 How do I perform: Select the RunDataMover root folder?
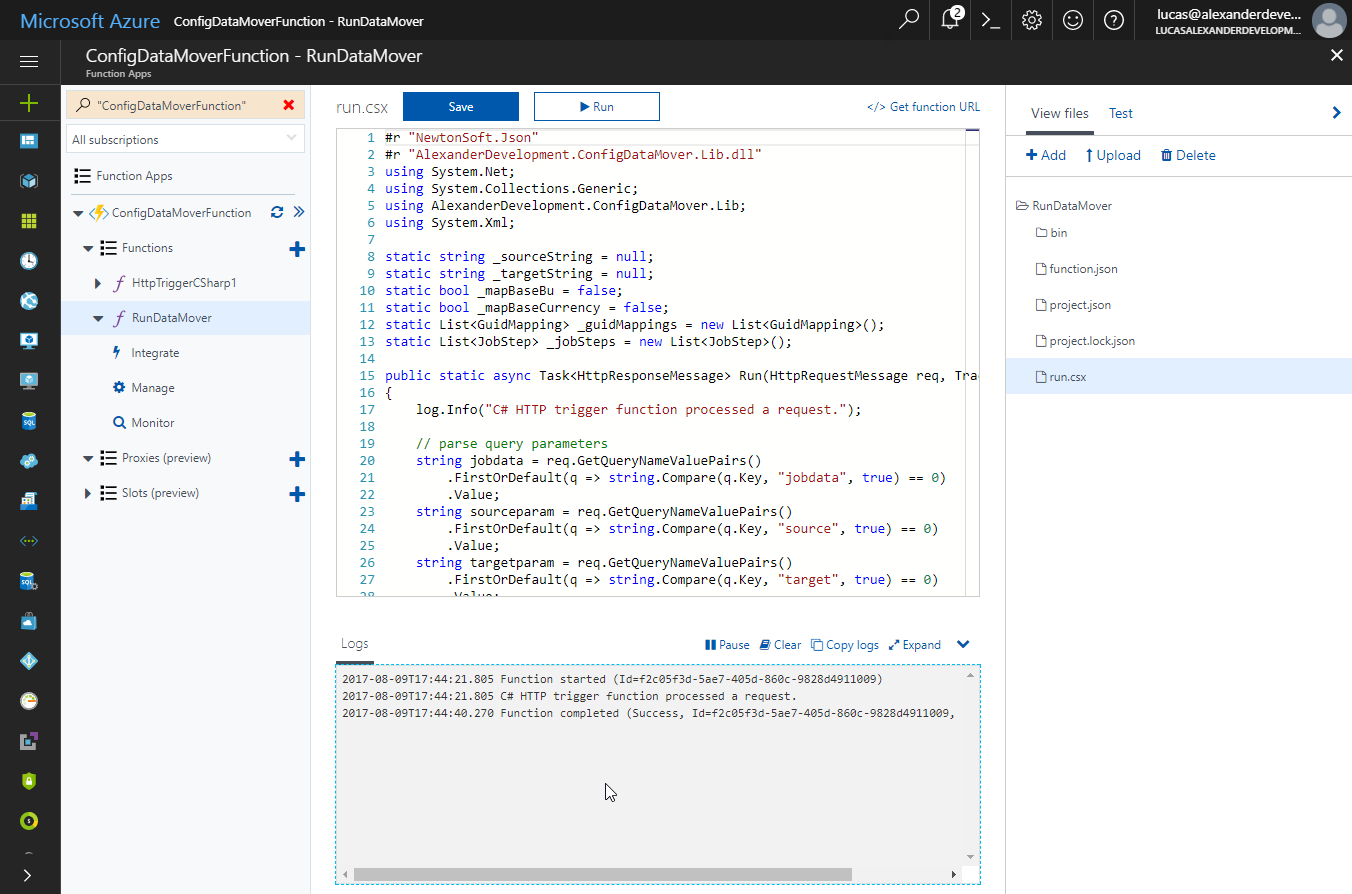click(x=1064, y=206)
